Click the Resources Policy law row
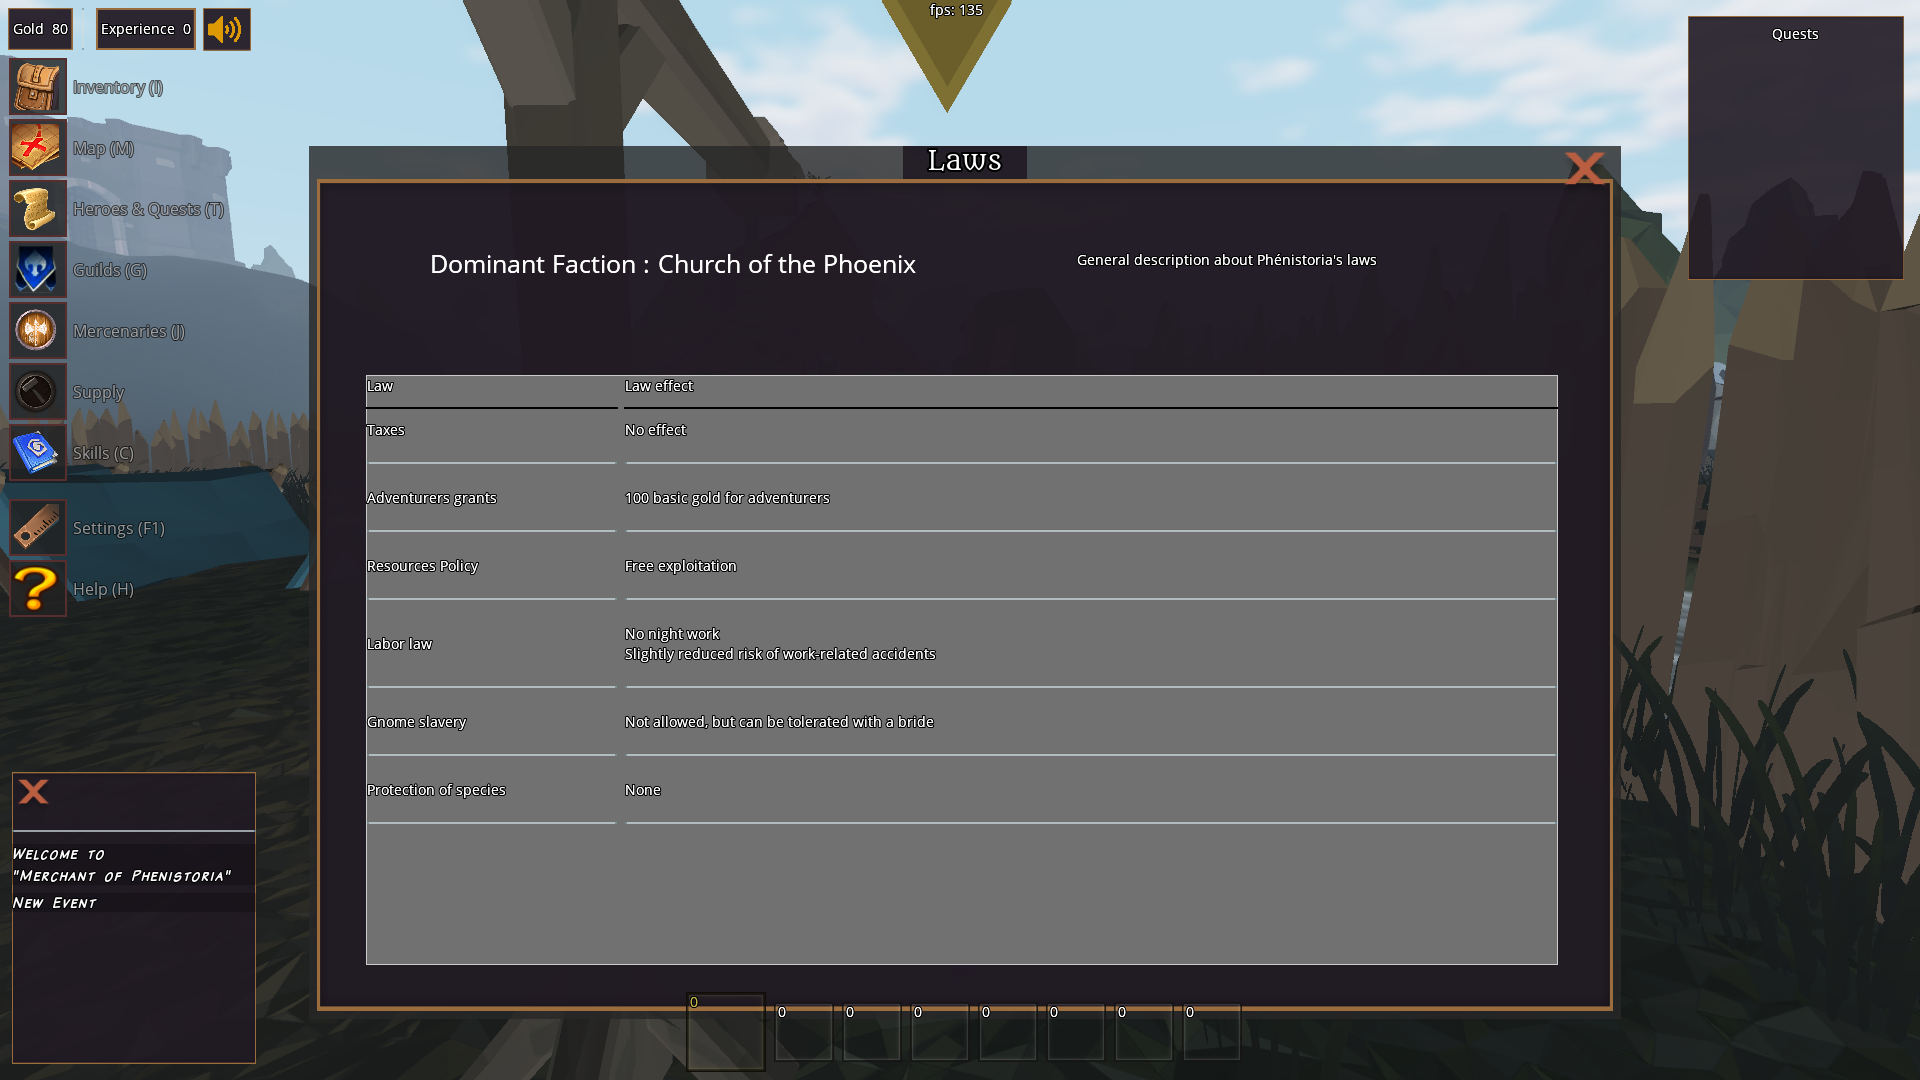The width and height of the screenshot is (1920, 1080). coord(961,566)
